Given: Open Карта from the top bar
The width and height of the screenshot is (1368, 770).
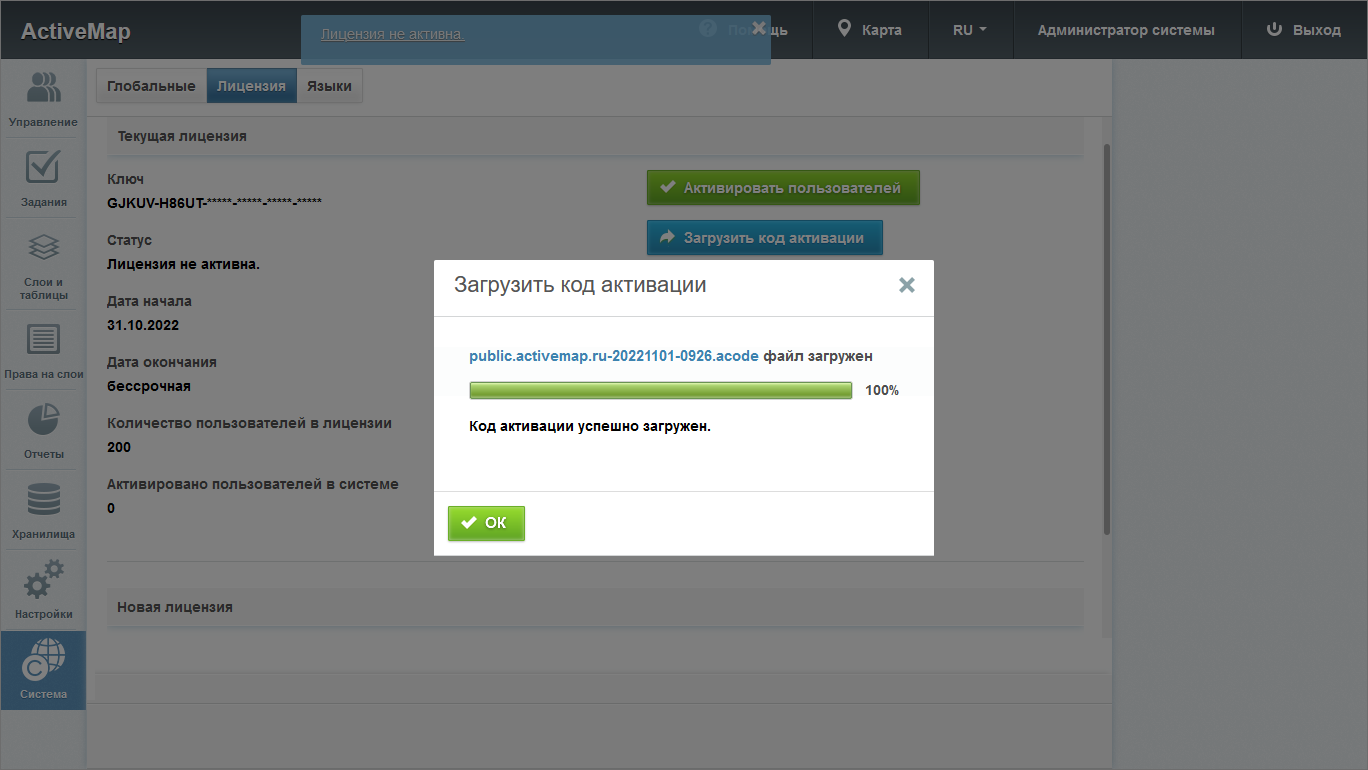Looking at the screenshot, I should point(870,30).
